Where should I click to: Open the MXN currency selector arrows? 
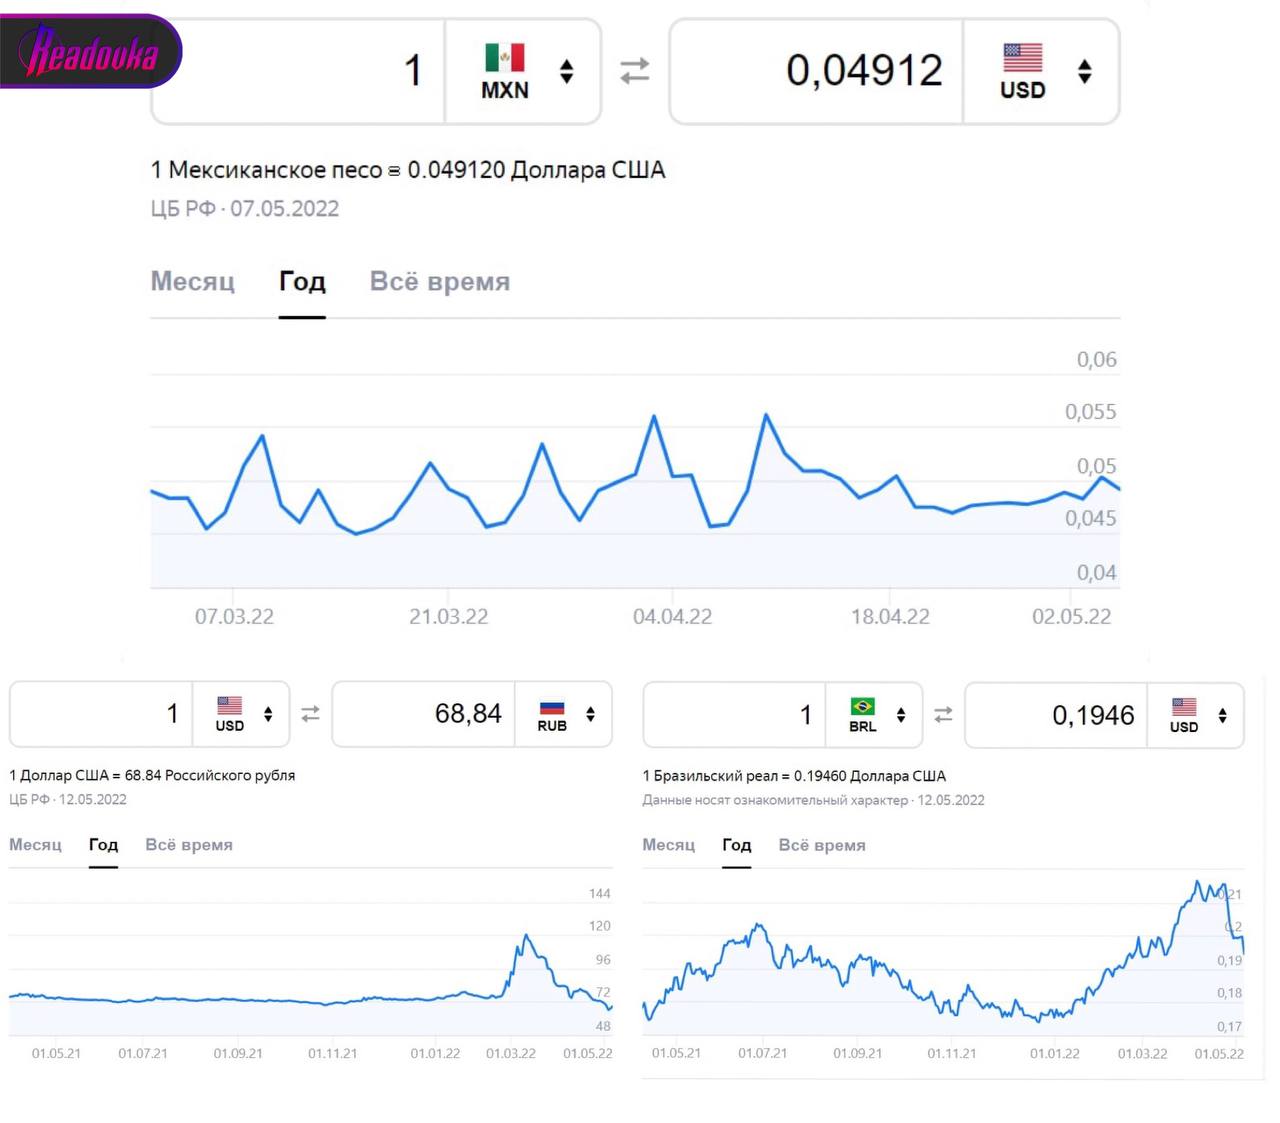[567, 71]
